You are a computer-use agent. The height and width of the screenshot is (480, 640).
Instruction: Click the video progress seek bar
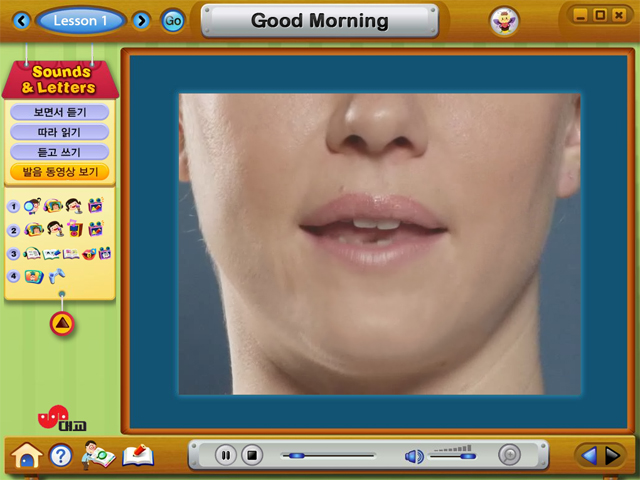(330, 456)
